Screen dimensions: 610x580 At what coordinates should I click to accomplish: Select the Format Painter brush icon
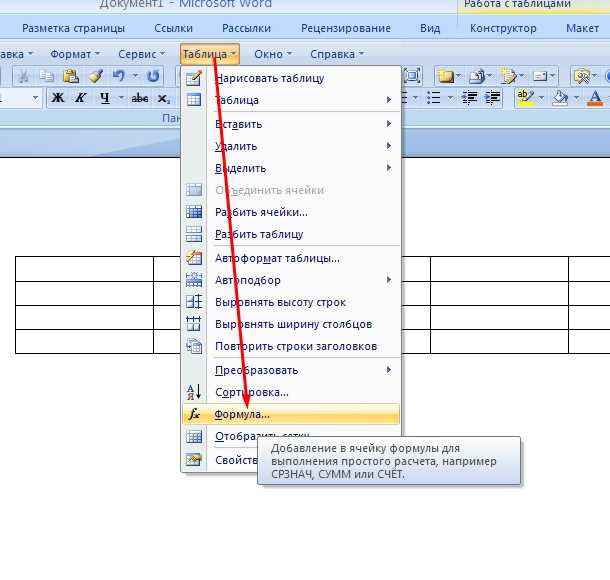click(95, 76)
